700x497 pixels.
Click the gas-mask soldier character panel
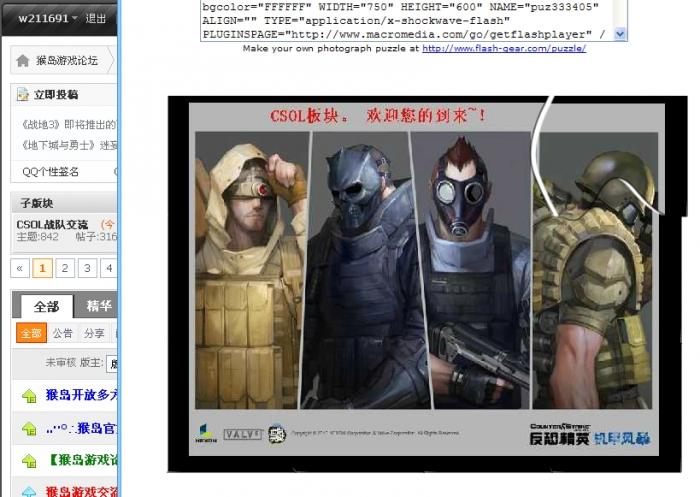pyautogui.click(x=473, y=270)
